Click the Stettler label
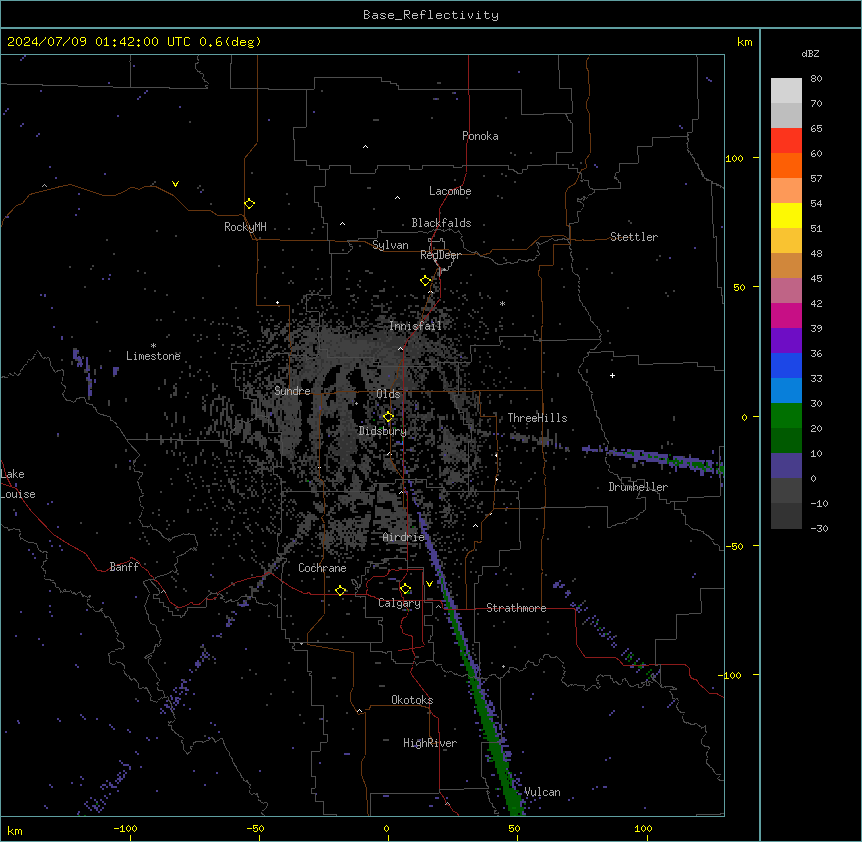The width and height of the screenshot is (862, 842). point(634,237)
